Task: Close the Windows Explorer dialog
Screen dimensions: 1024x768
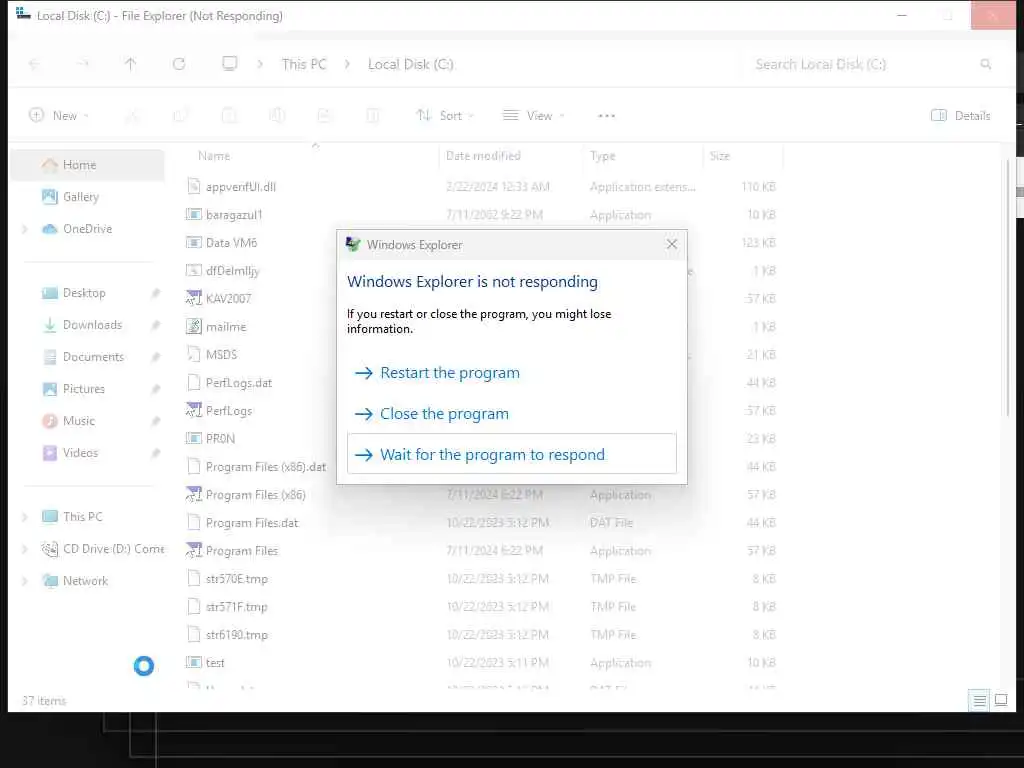Action: tap(671, 244)
